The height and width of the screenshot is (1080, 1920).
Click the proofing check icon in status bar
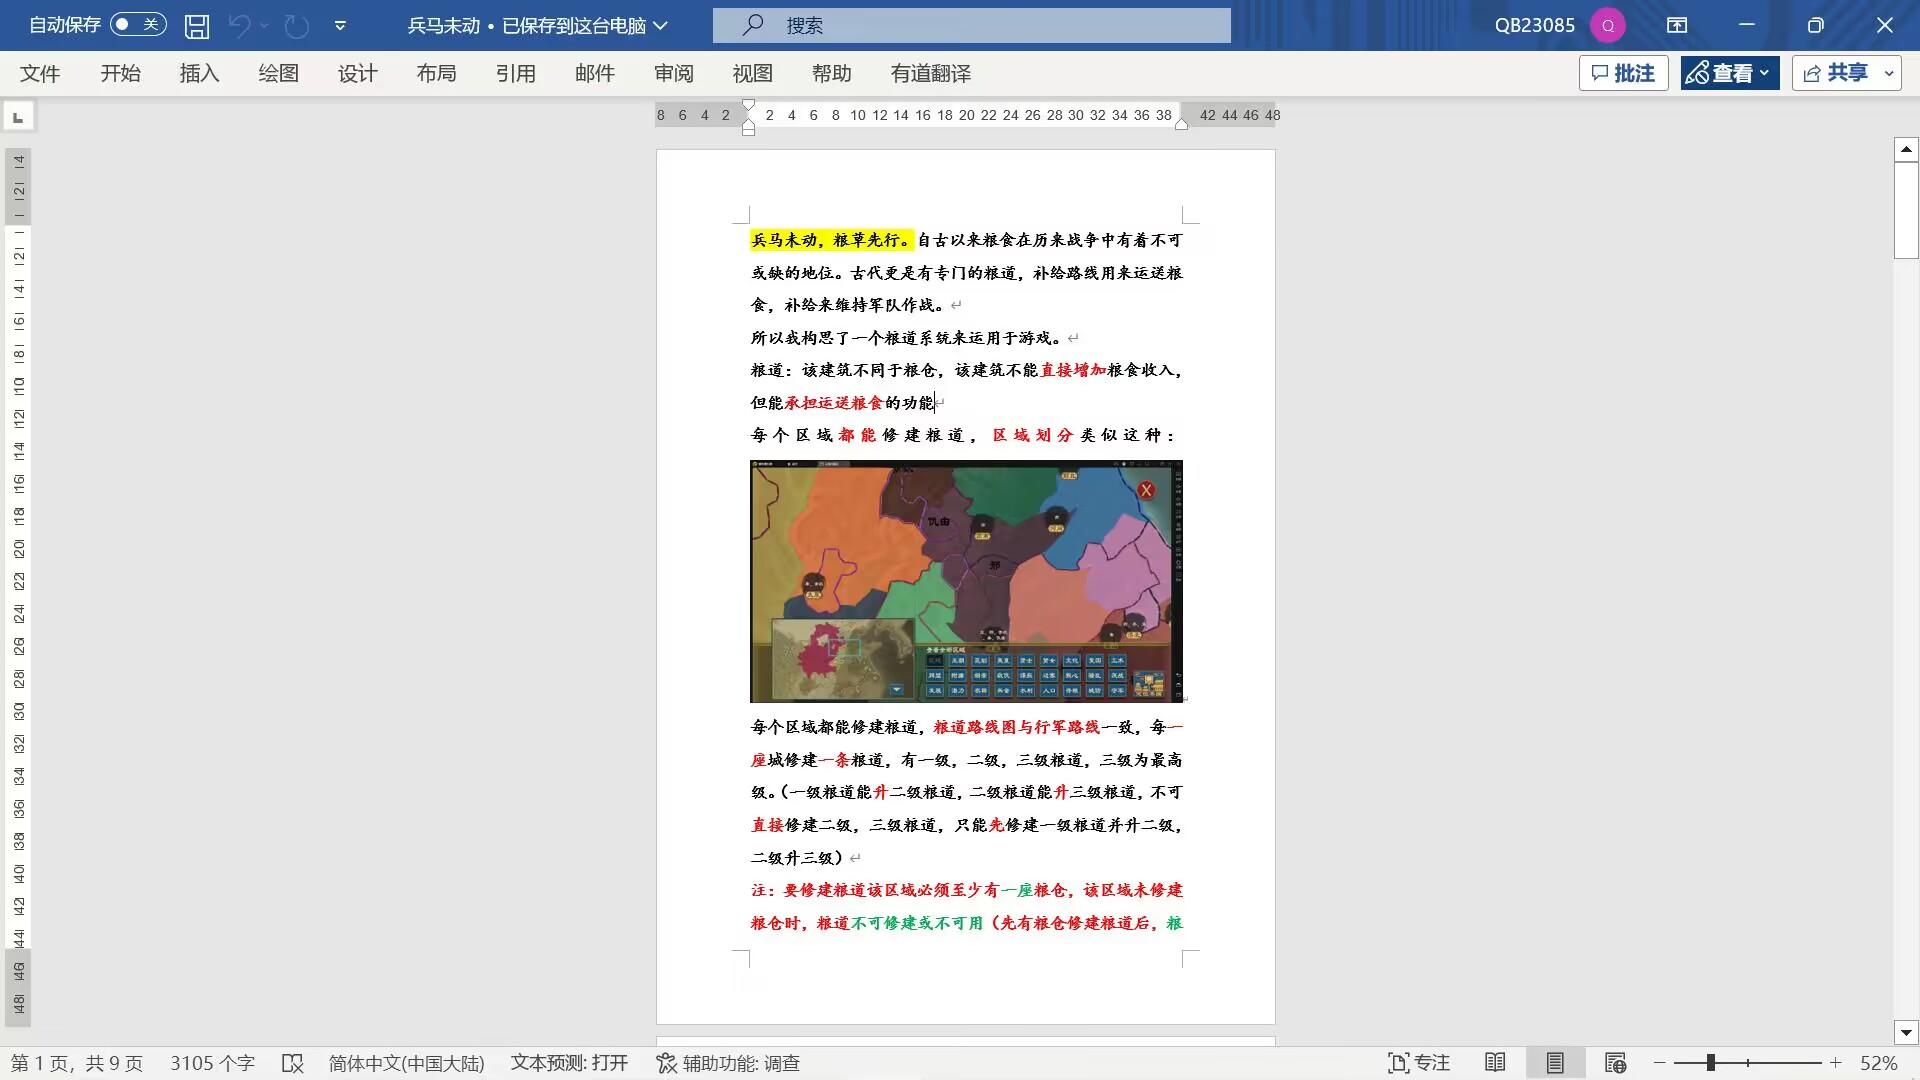pyautogui.click(x=292, y=1063)
